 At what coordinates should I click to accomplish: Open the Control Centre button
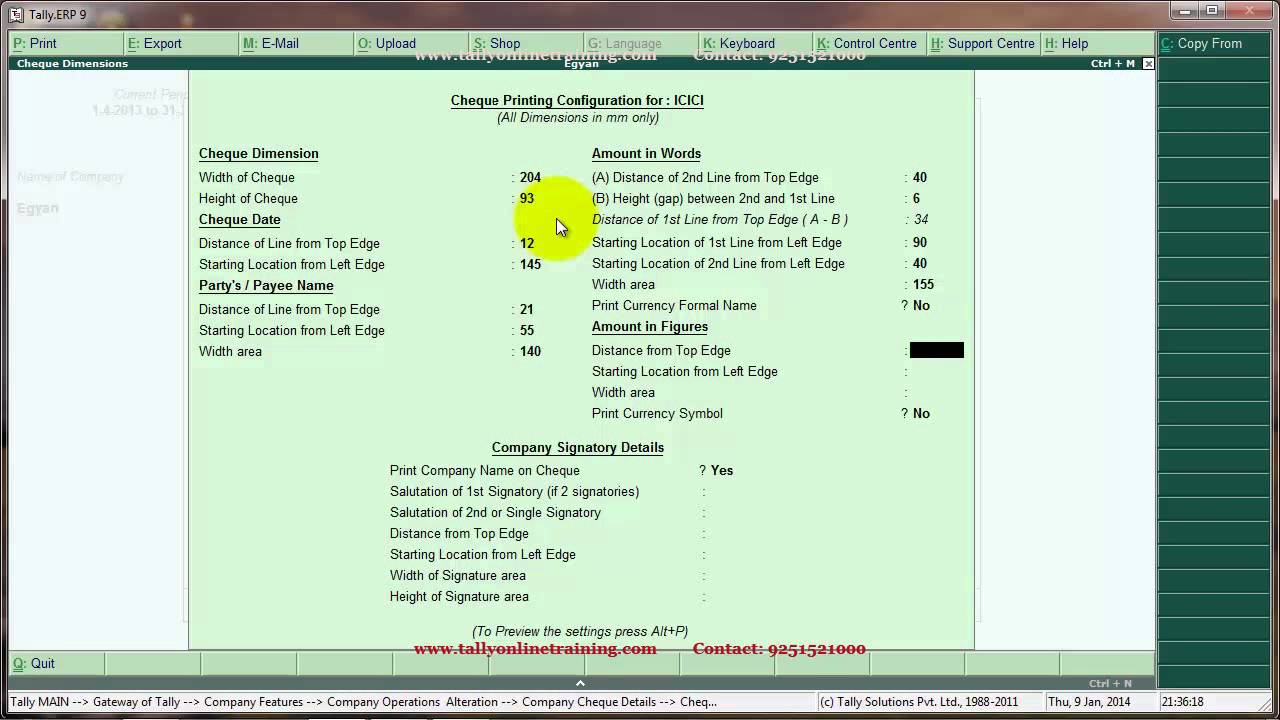871,43
